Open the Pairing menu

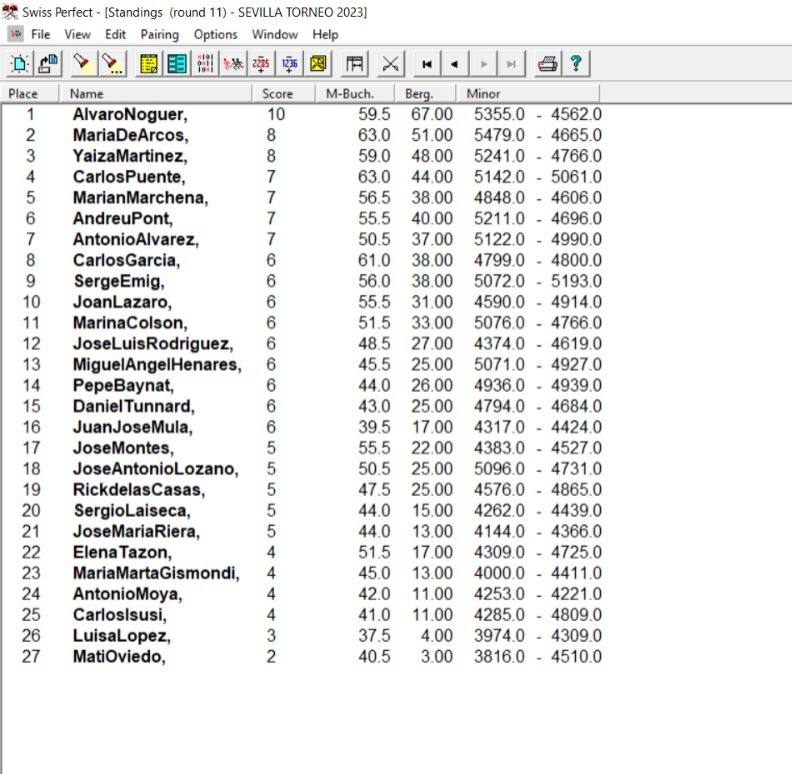click(160, 34)
